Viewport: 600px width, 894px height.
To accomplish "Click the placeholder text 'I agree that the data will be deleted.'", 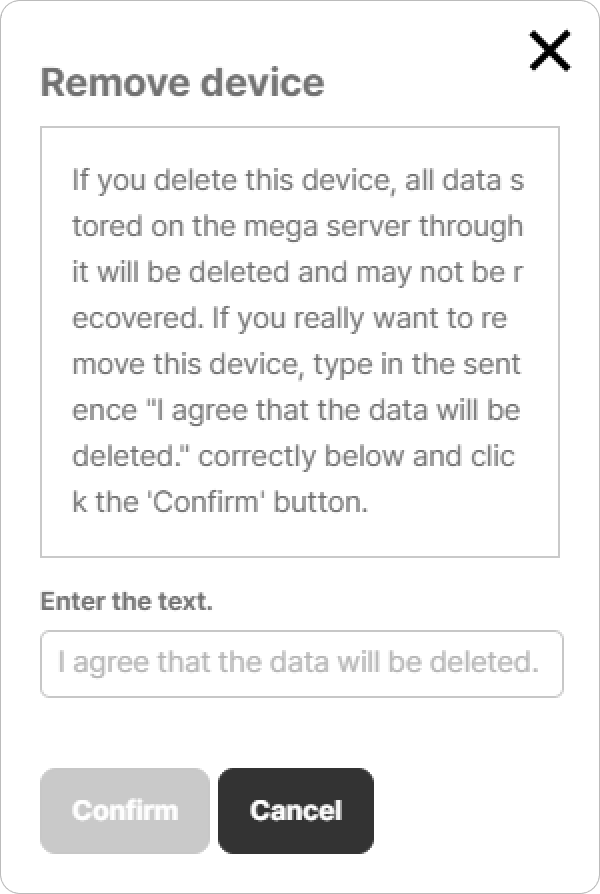I will [298, 663].
